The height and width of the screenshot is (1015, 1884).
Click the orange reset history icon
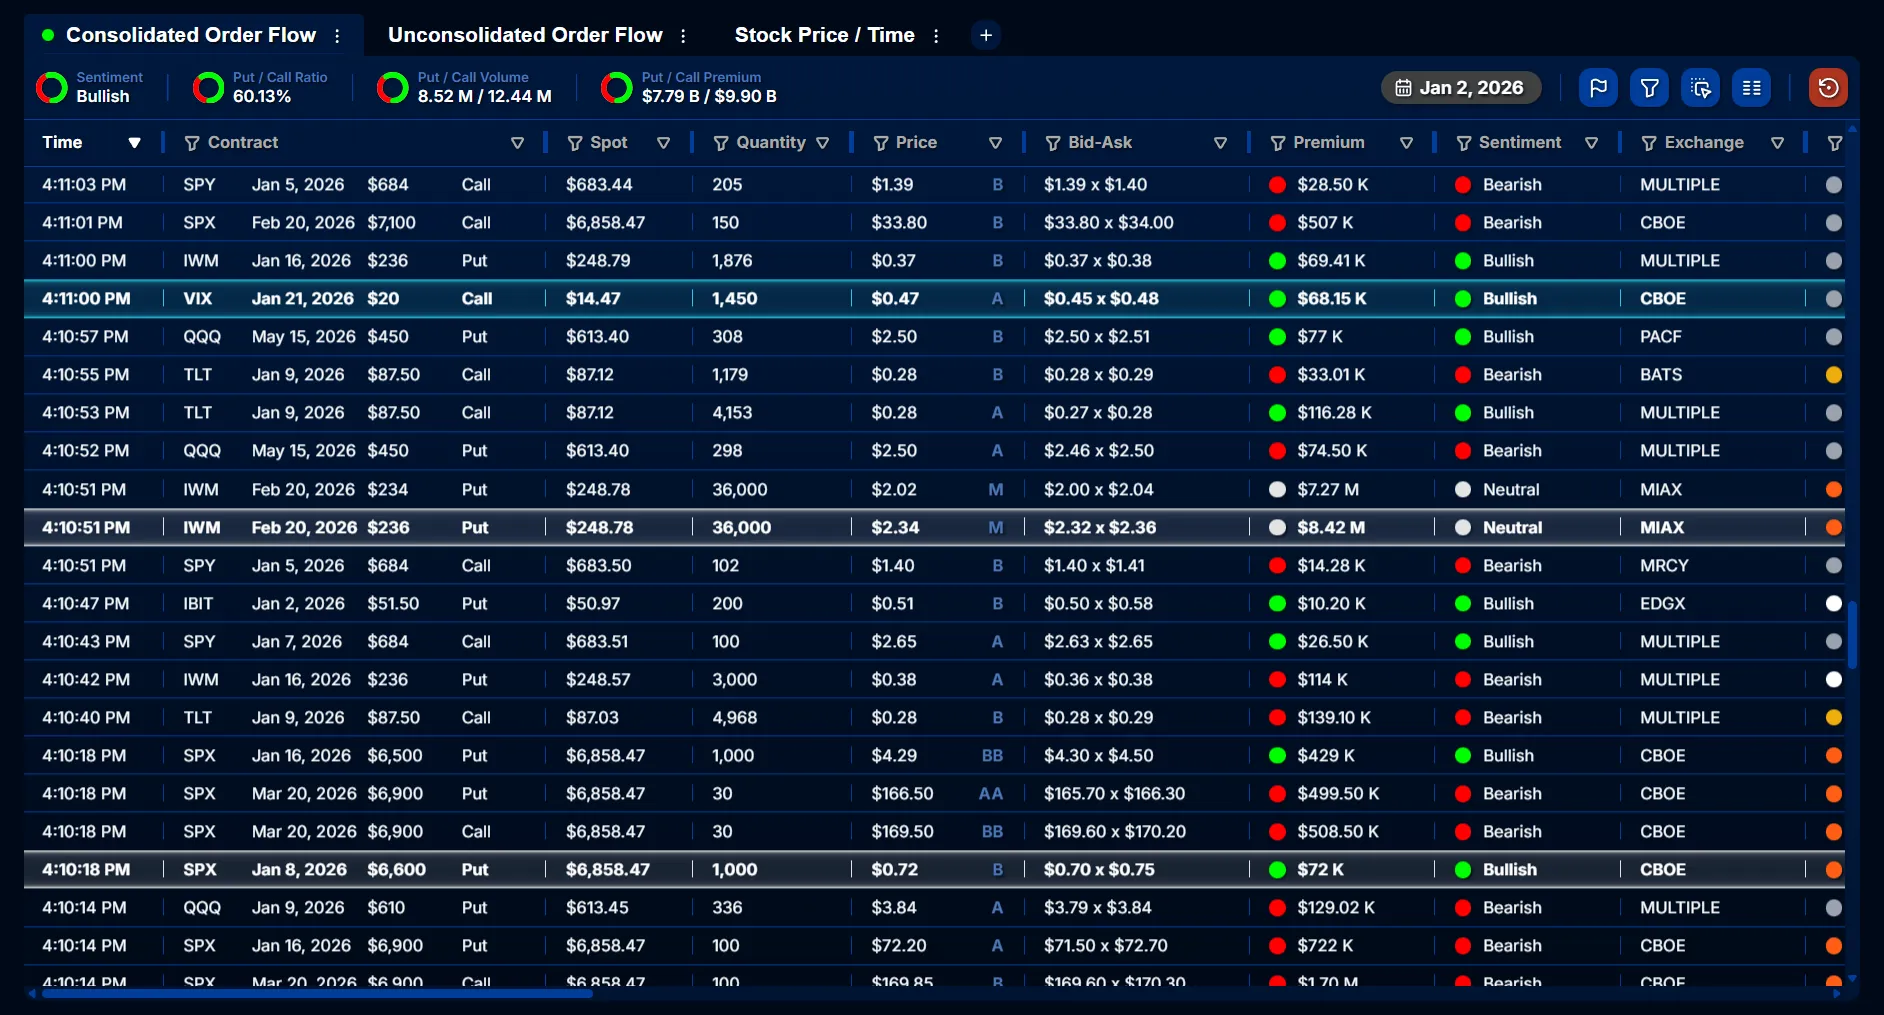tap(1829, 87)
